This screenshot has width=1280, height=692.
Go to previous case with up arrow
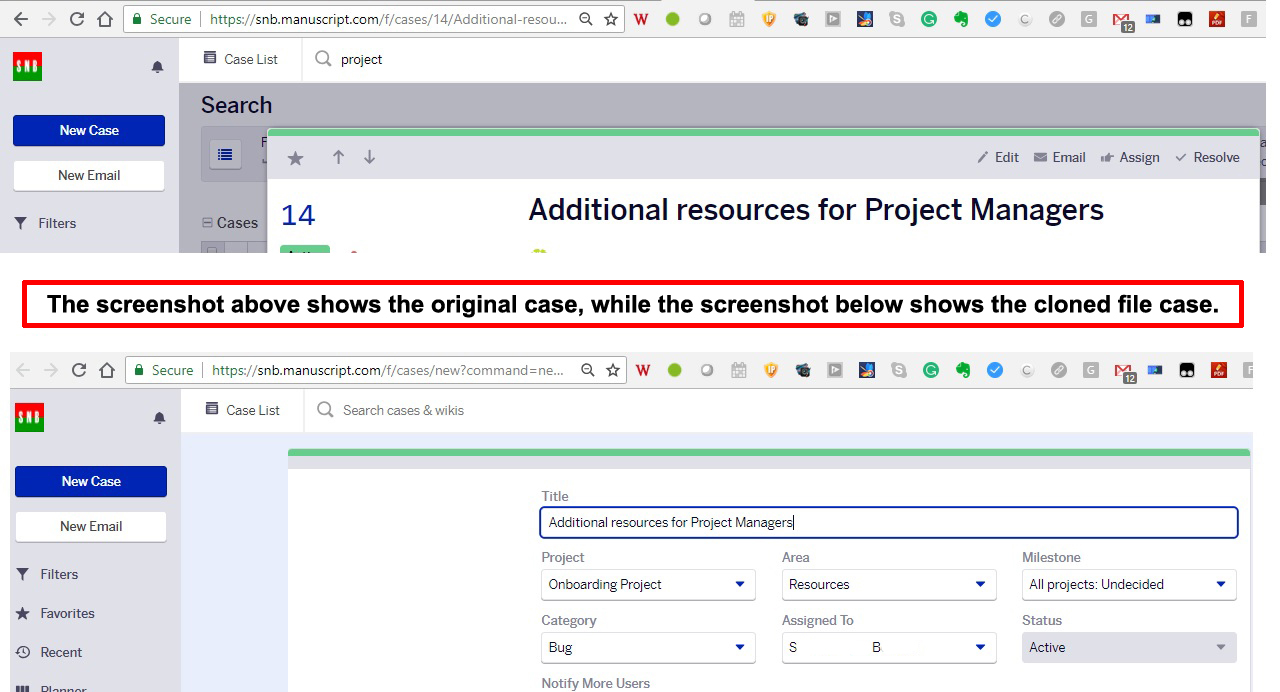(x=338, y=157)
